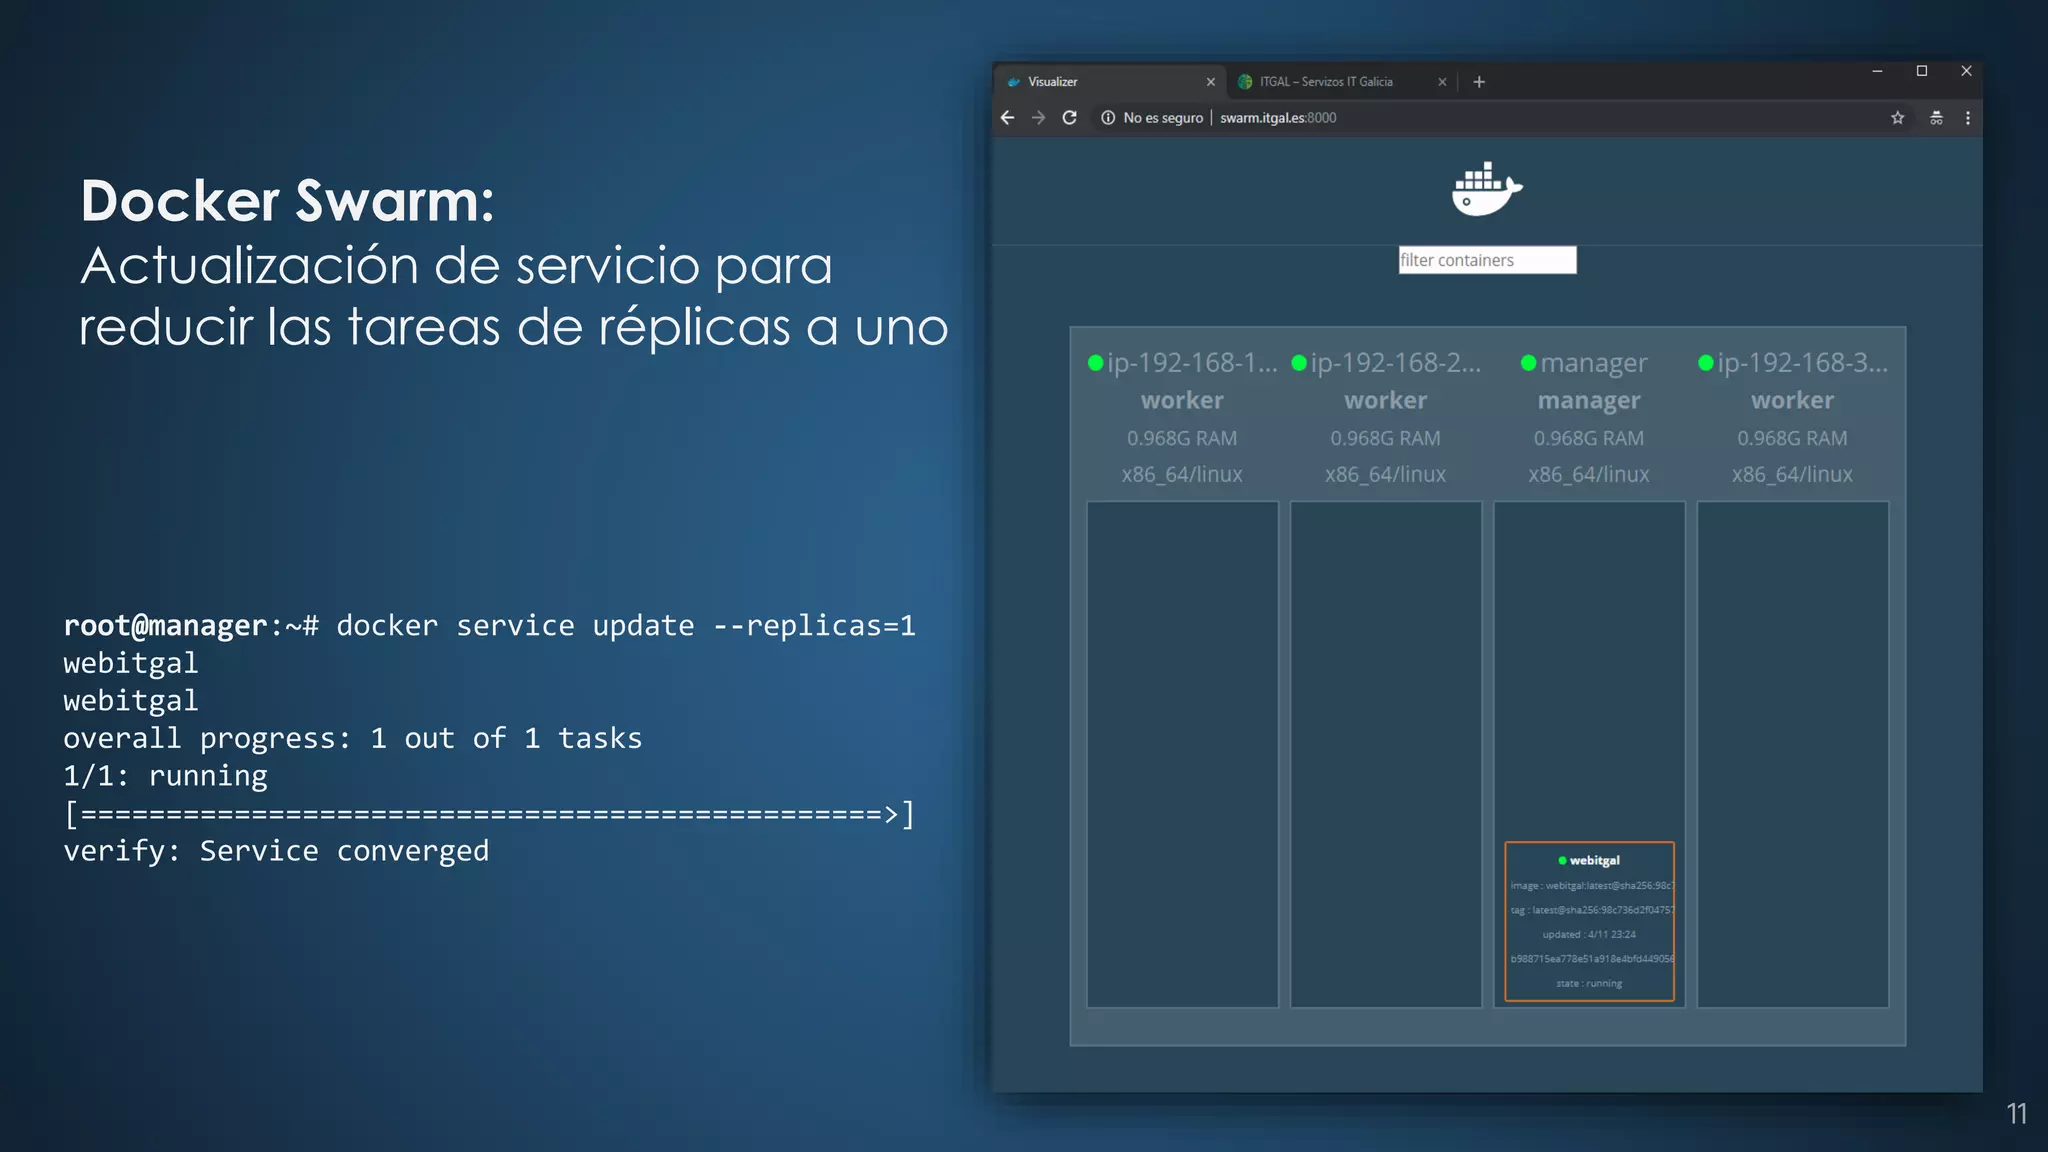2048x1152 pixels.
Task: Minimize the browser window
Action: click(1877, 71)
